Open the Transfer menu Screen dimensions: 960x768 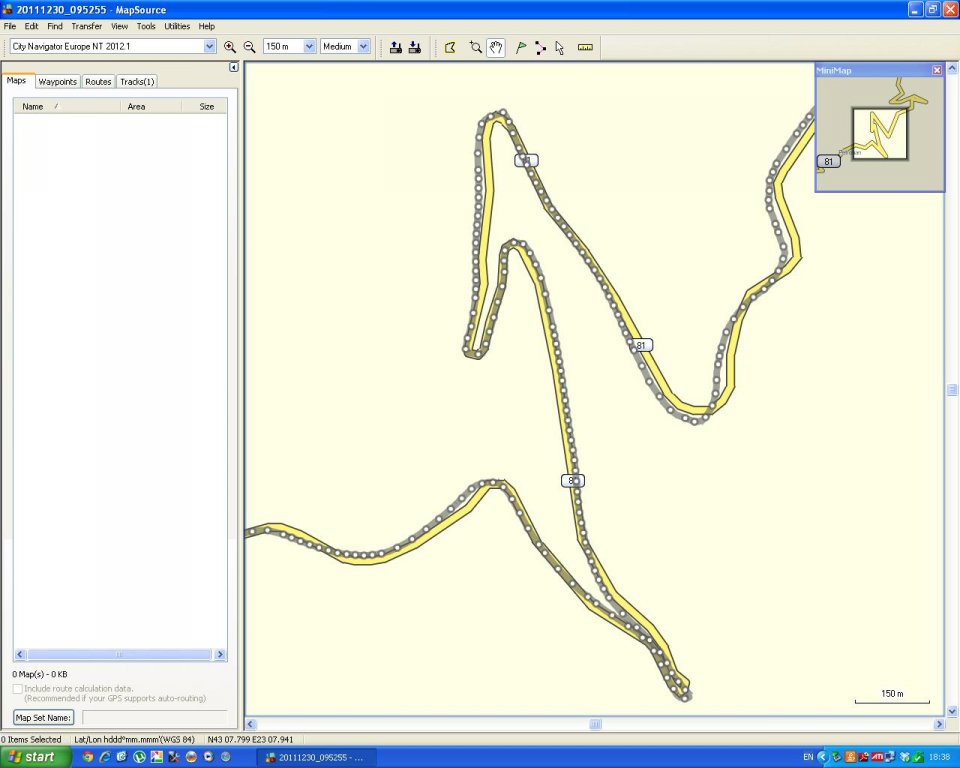pyautogui.click(x=86, y=26)
